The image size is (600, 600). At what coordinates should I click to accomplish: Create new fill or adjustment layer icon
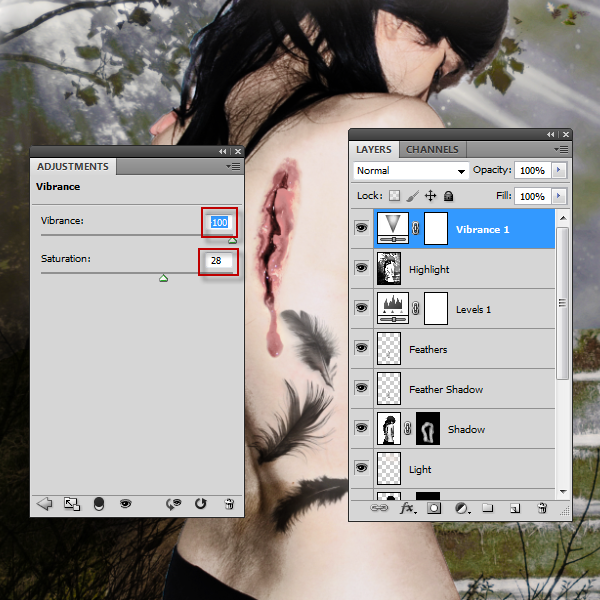point(462,508)
